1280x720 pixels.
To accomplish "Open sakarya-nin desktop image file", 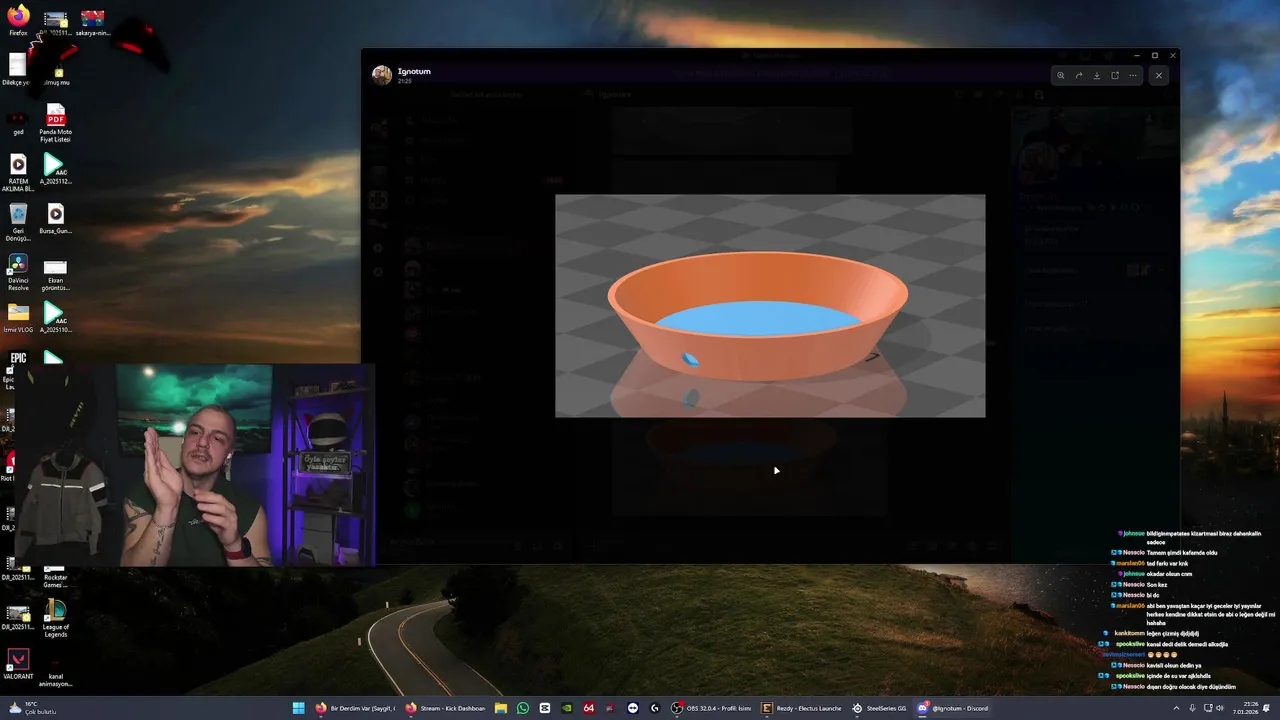I will pos(92,22).
